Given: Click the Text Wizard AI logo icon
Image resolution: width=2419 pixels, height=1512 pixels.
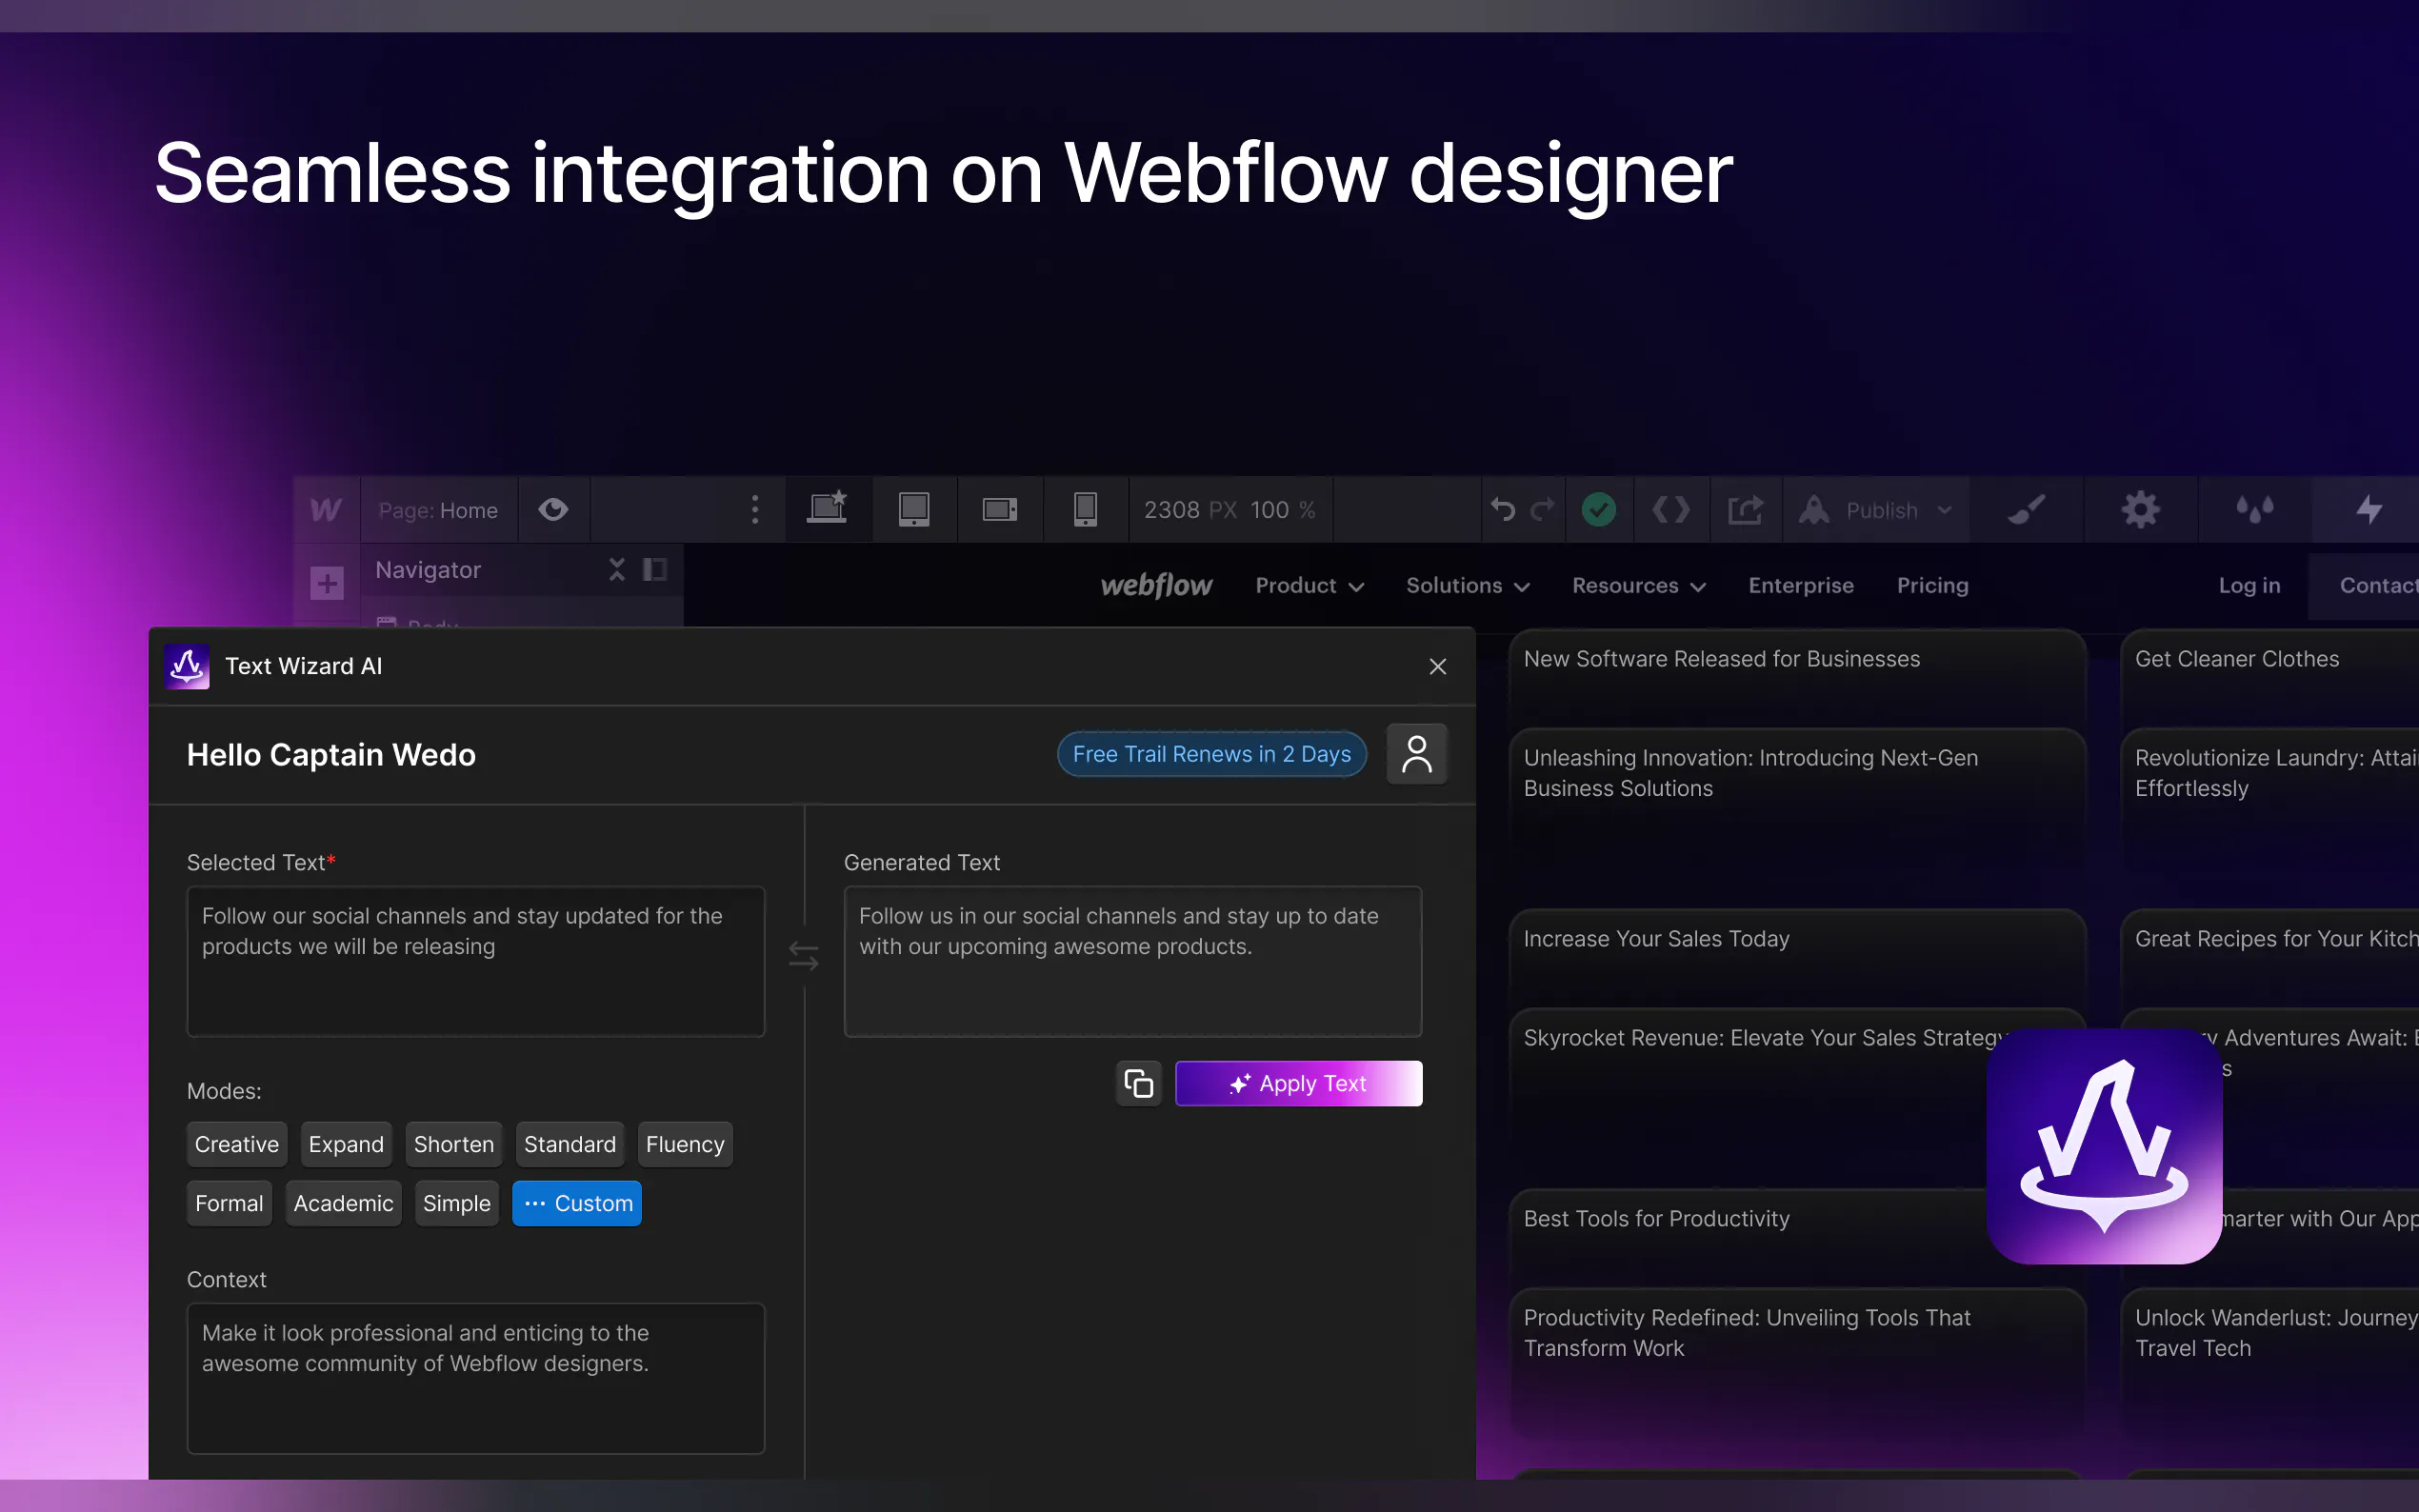Looking at the screenshot, I should tap(187, 666).
